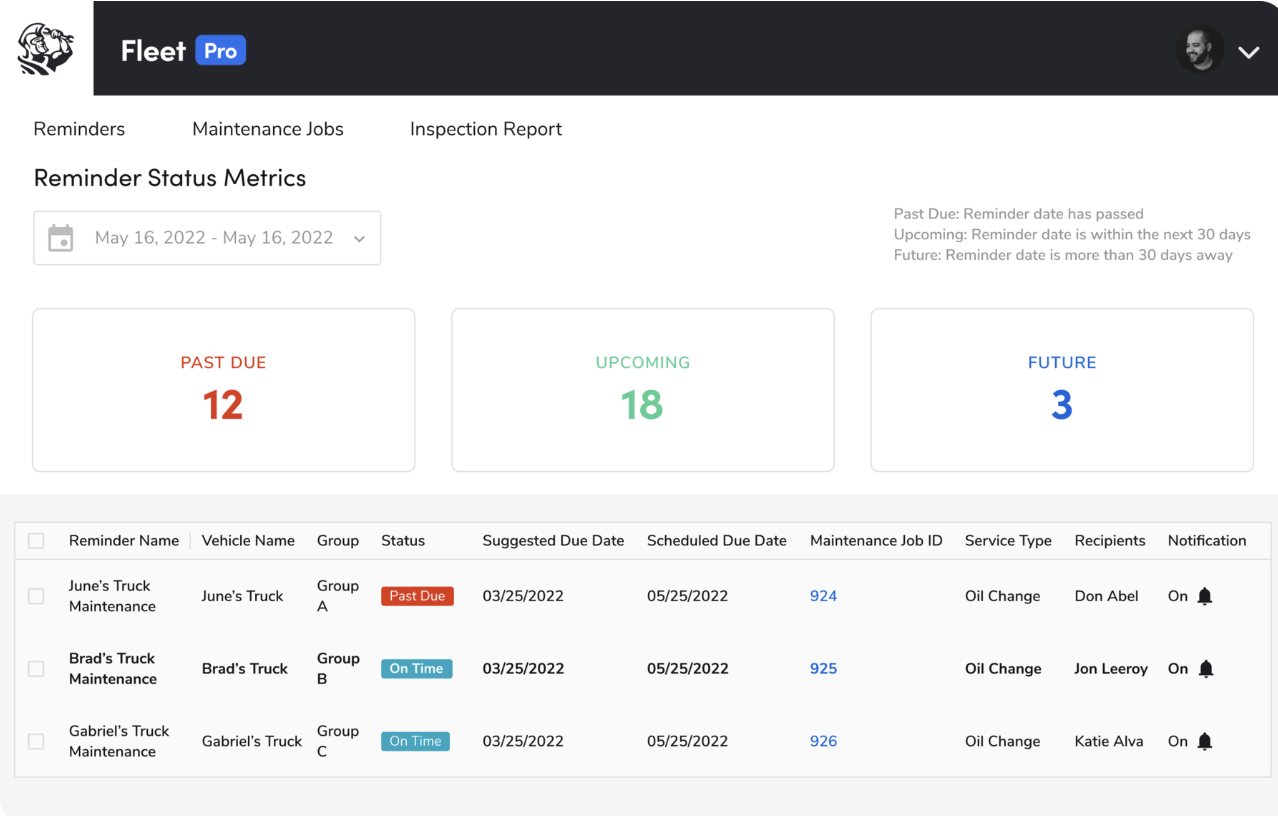Click the June's Truck vehicle name cell
Viewport: 1278px width, 816px height.
(243, 596)
